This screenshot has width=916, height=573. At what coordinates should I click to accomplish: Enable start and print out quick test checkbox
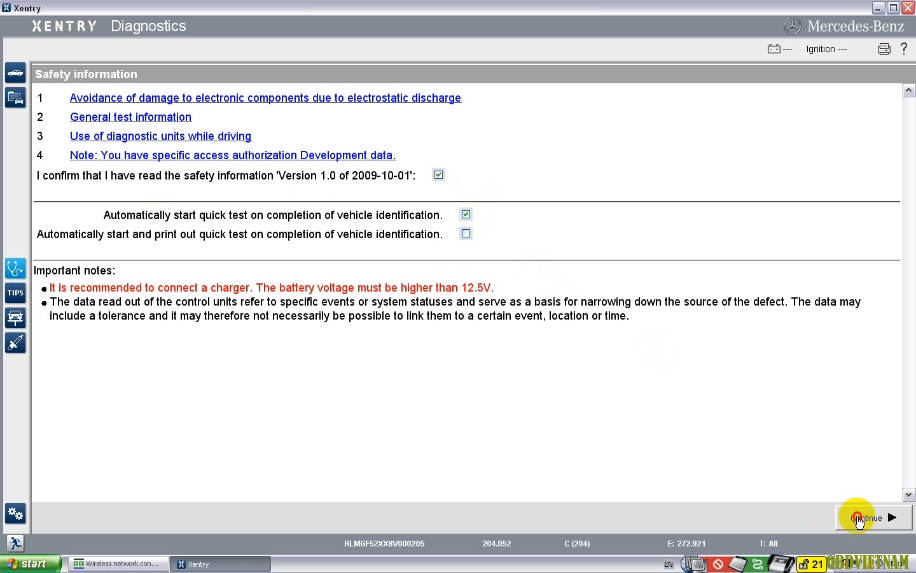tap(466, 234)
